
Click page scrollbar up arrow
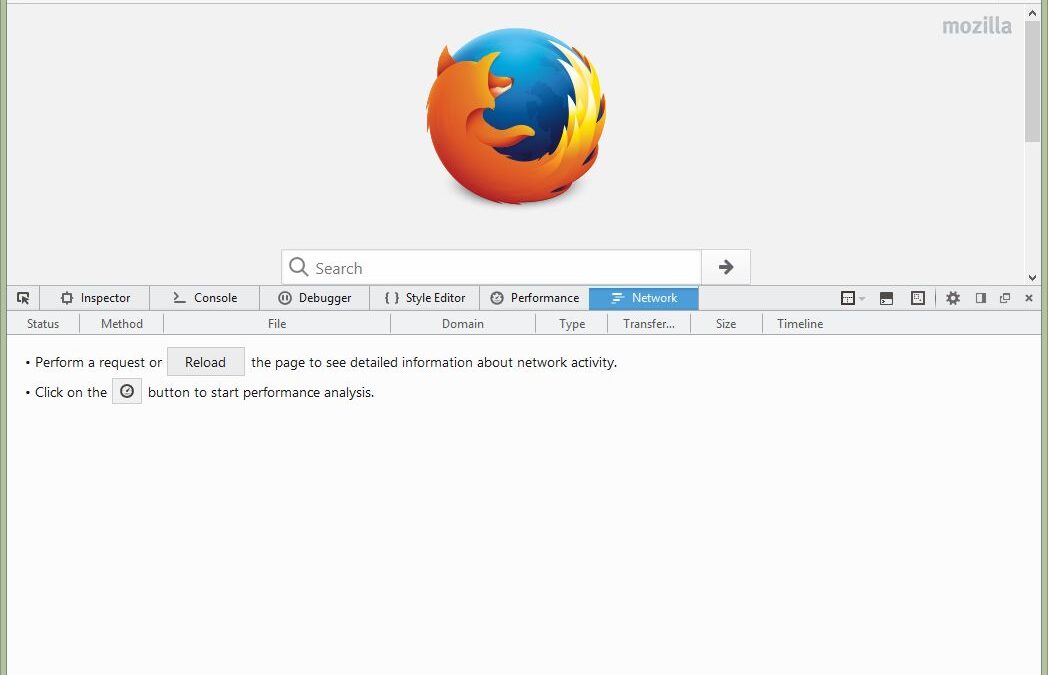[1033, 12]
